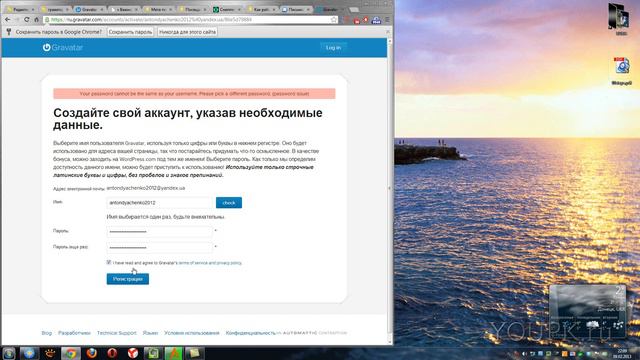Click the username field with antondyachenko2012
640x360 pixels.
coord(160,203)
